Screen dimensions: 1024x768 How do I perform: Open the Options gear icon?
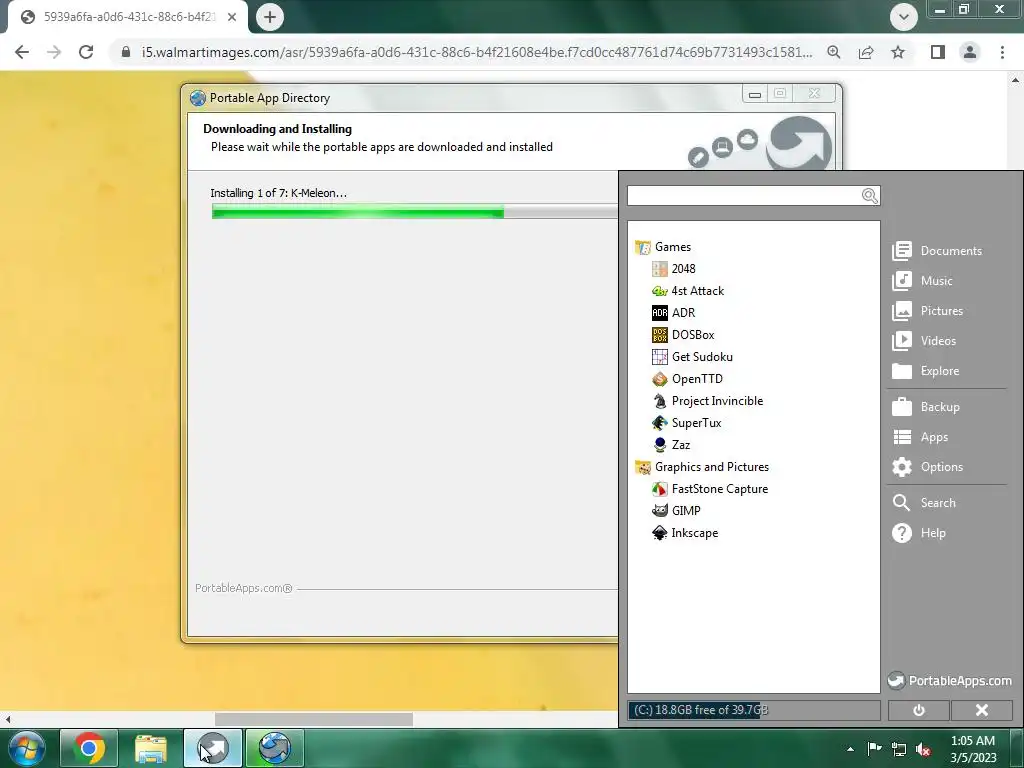902,467
